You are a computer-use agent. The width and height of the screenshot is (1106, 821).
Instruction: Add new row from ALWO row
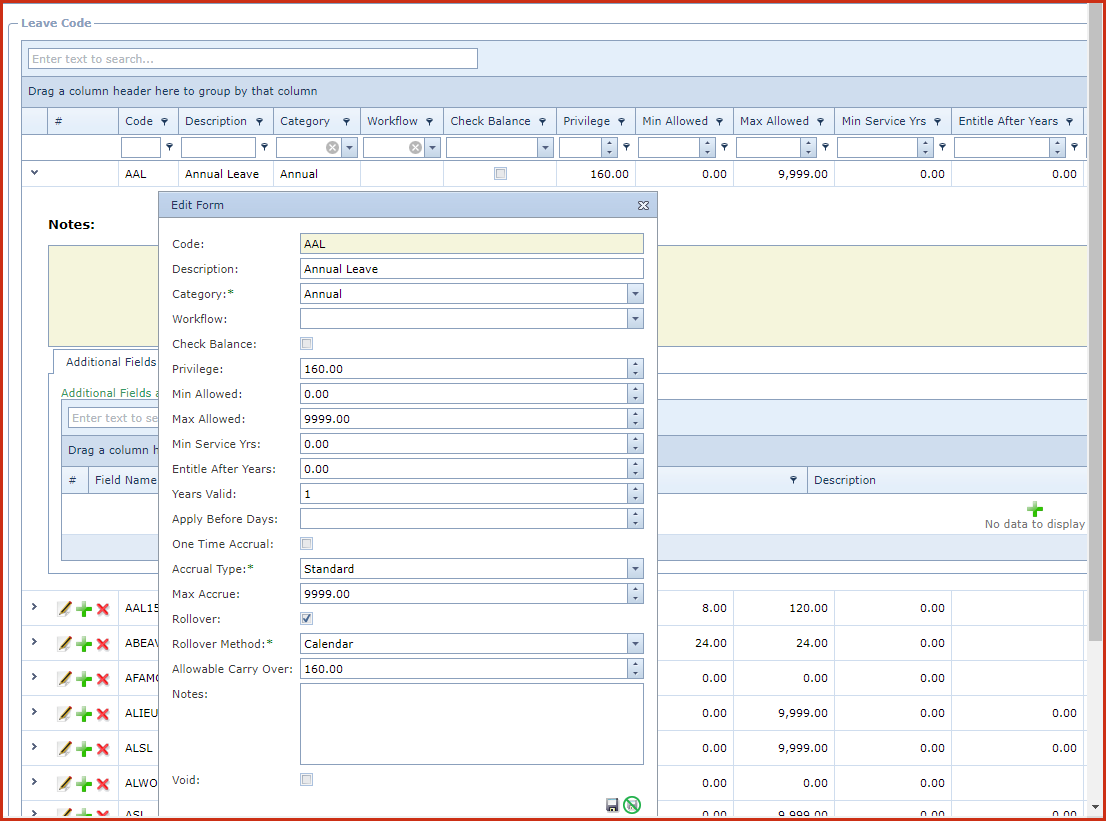coord(84,784)
